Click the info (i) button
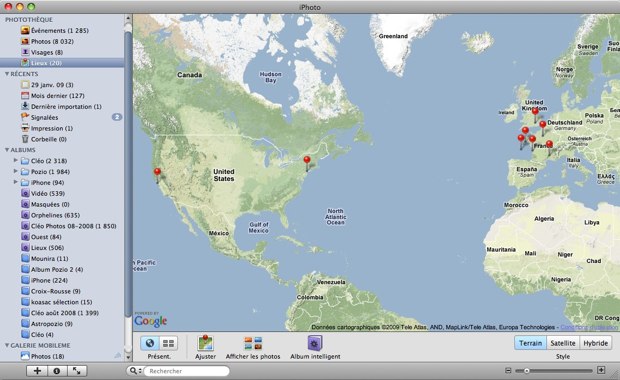The height and width of the screenshot is (380, 620). pos(57,371)
